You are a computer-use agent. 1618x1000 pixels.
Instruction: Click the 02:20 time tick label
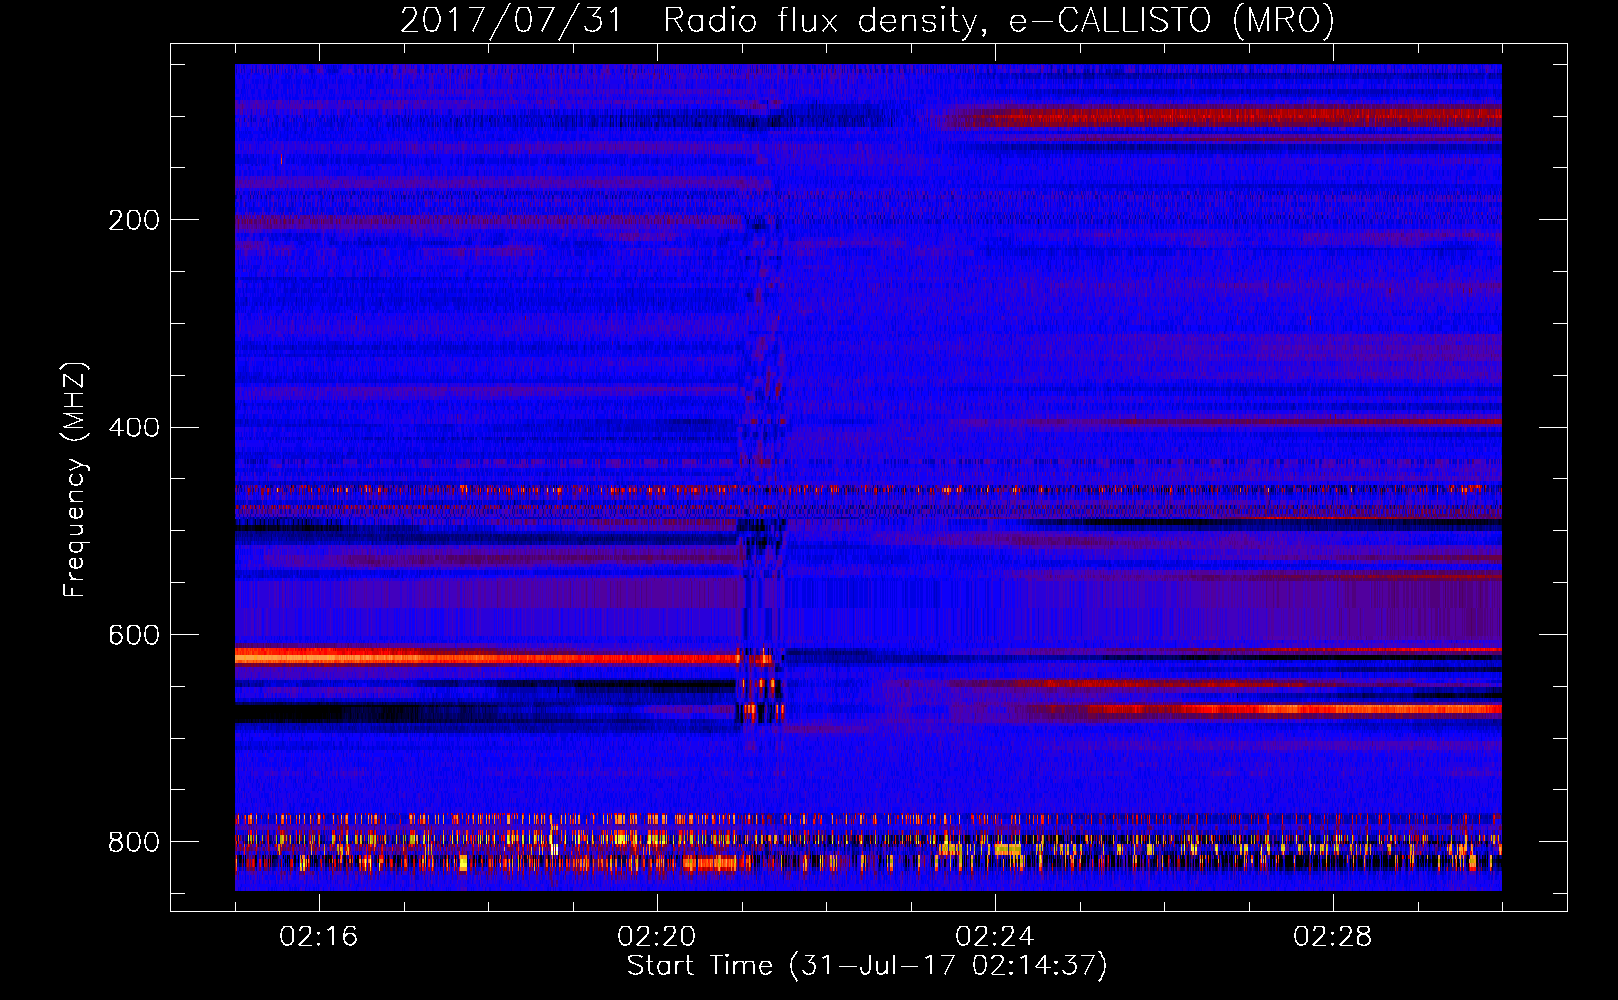pos(656,937)
